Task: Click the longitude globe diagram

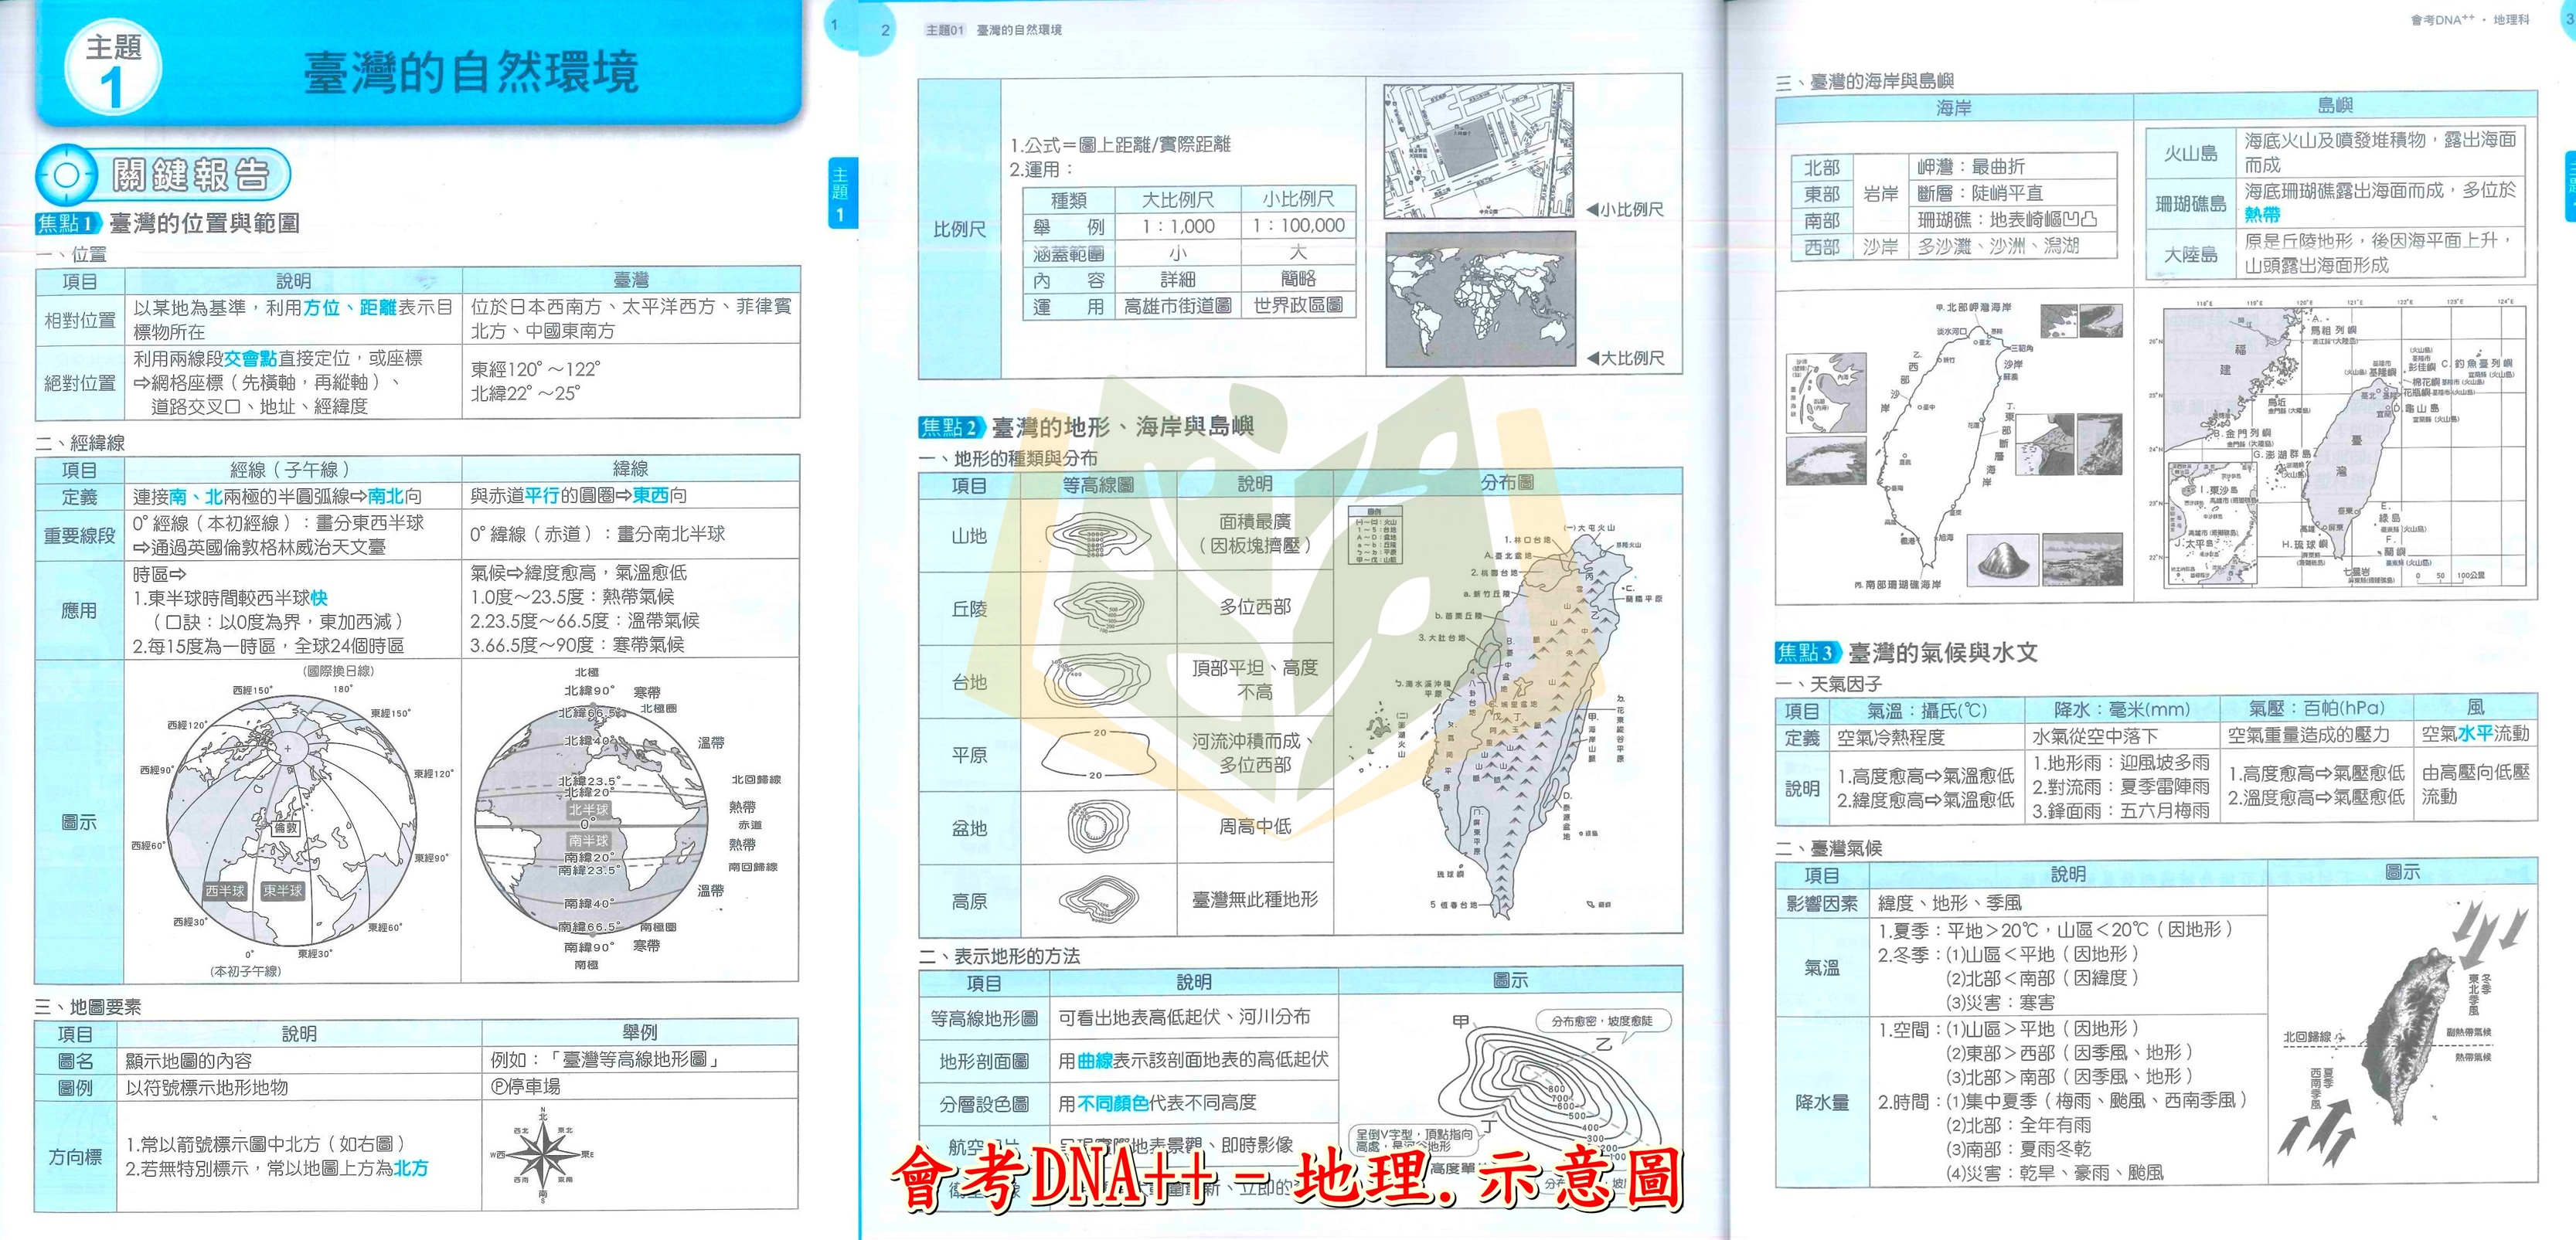Action: click(292, 821)
